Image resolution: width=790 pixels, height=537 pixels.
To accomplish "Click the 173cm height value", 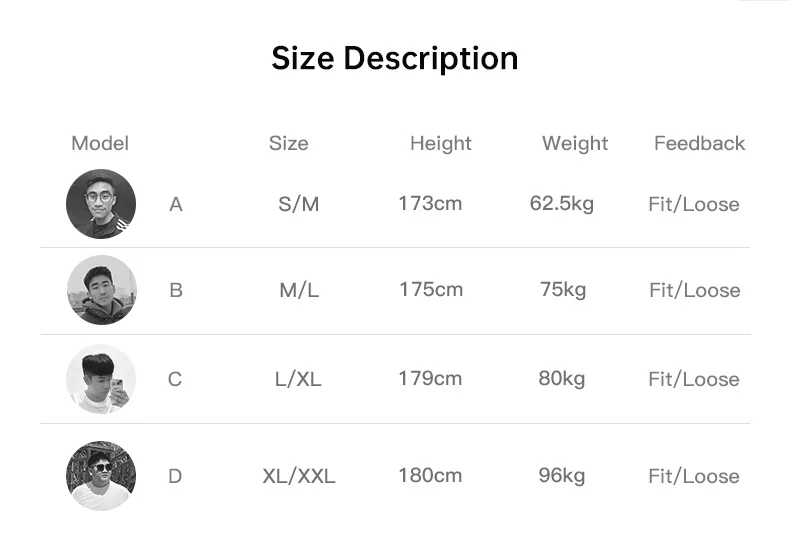I will [x=430, y=204].
